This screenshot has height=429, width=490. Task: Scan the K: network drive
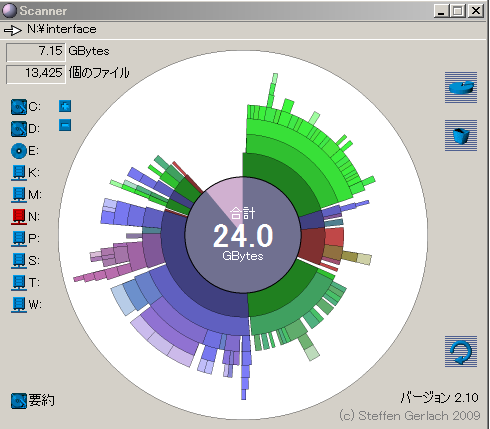coord(19,173)
